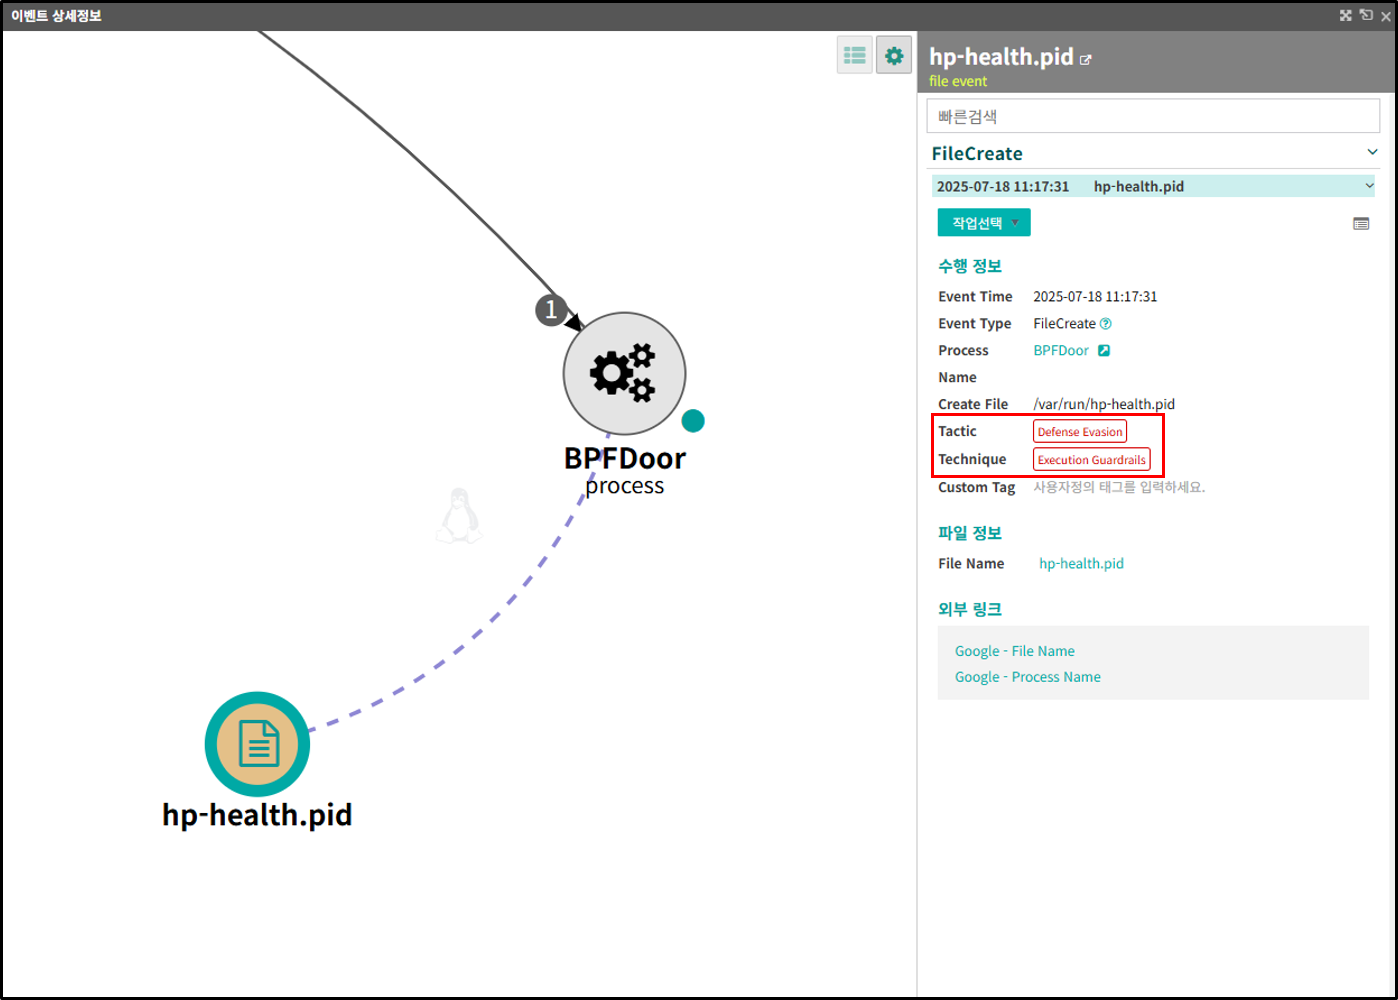Select the BPFDoor process node
1398x1000 pixels.
pyautogui.click(x=625, y=374)
